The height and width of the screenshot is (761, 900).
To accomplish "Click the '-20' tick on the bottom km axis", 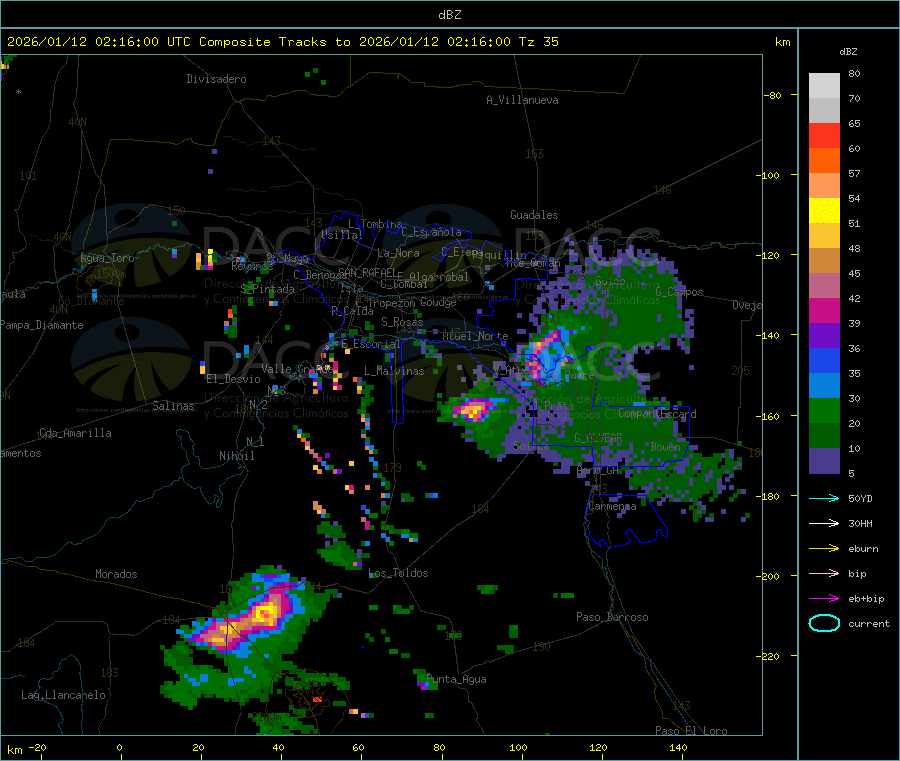I will point(38,747).
